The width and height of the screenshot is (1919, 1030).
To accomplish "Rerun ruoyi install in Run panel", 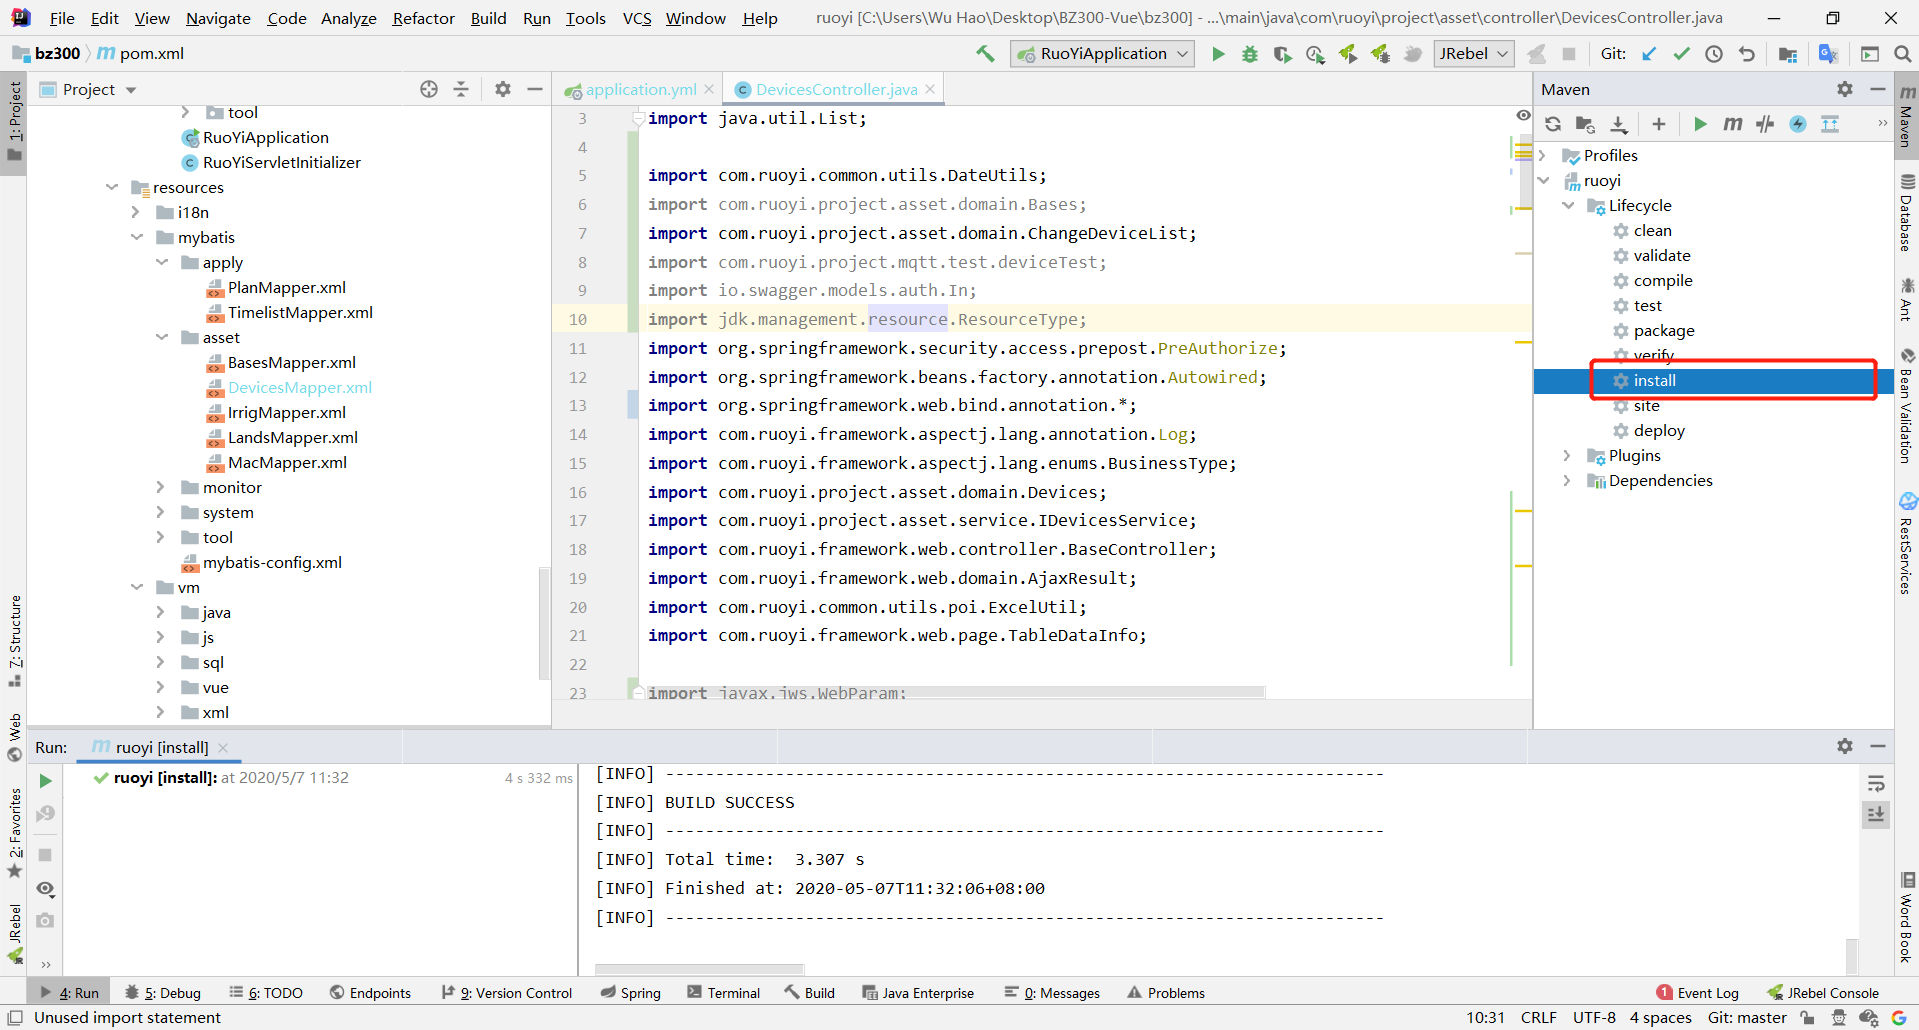I will 45,781.
